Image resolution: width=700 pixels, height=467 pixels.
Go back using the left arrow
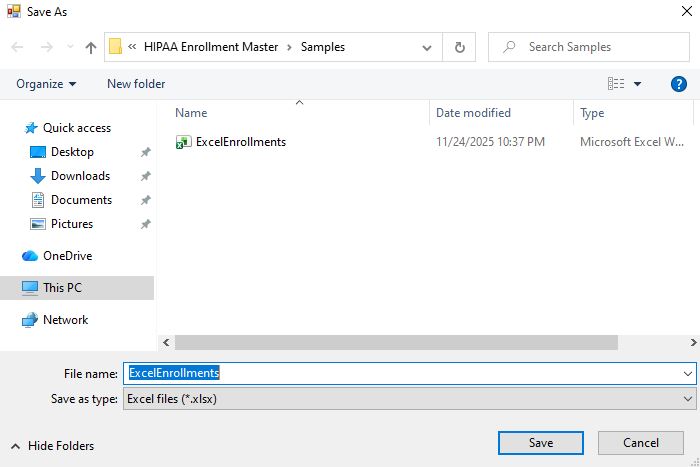coord(17,47)
